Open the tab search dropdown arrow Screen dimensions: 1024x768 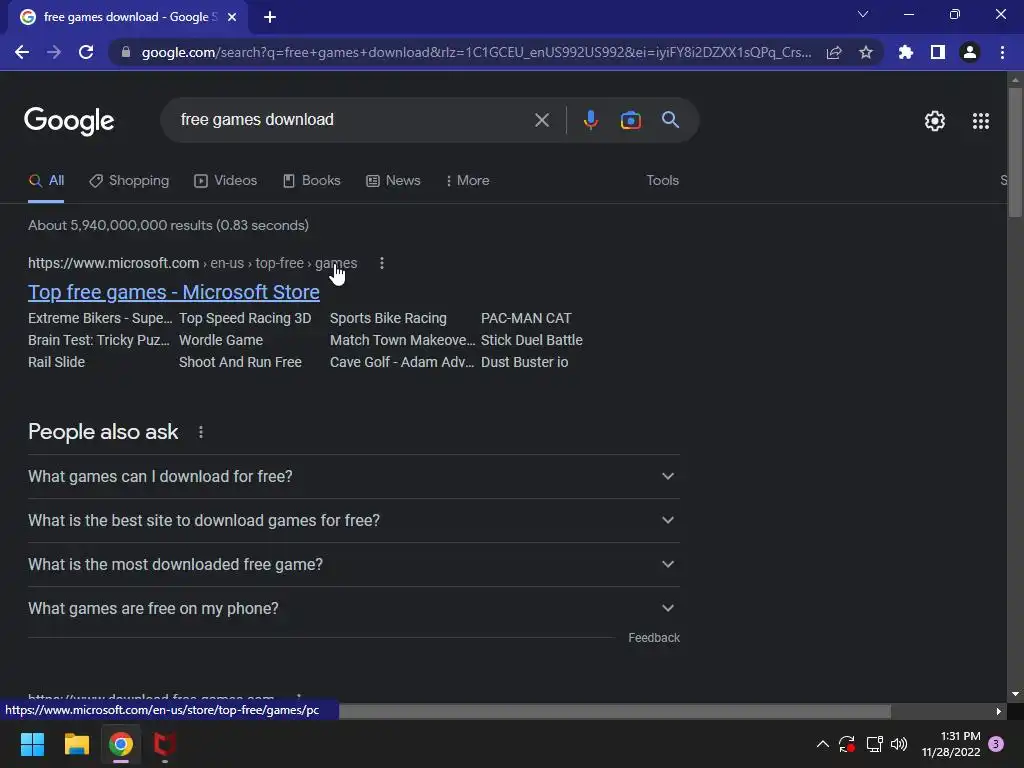click(863, 14)
